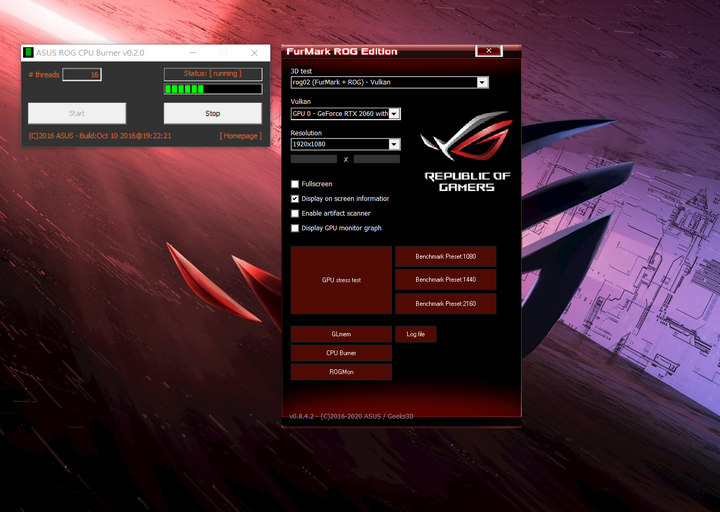720x512 pixels.
Task: Enable the Fullscreen checkbox
Action: pos(295,184)
